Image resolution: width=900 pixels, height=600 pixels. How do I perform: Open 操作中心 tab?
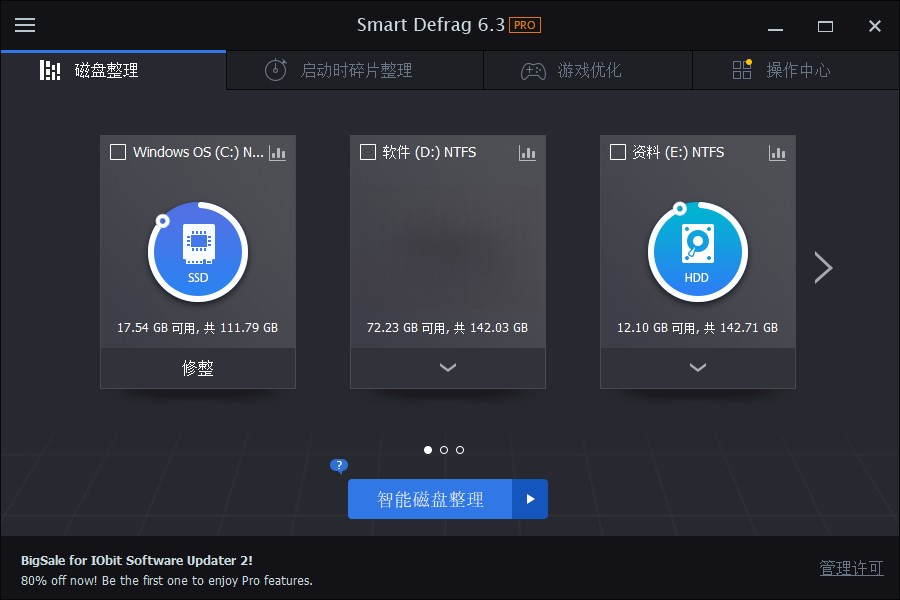point(796,70)
